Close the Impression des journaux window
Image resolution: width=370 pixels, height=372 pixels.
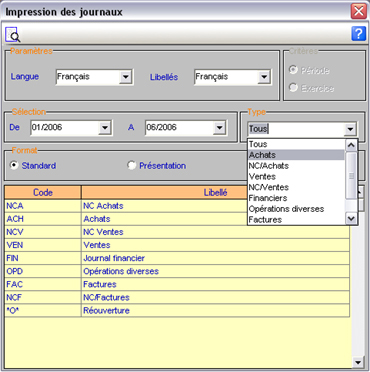359,11
